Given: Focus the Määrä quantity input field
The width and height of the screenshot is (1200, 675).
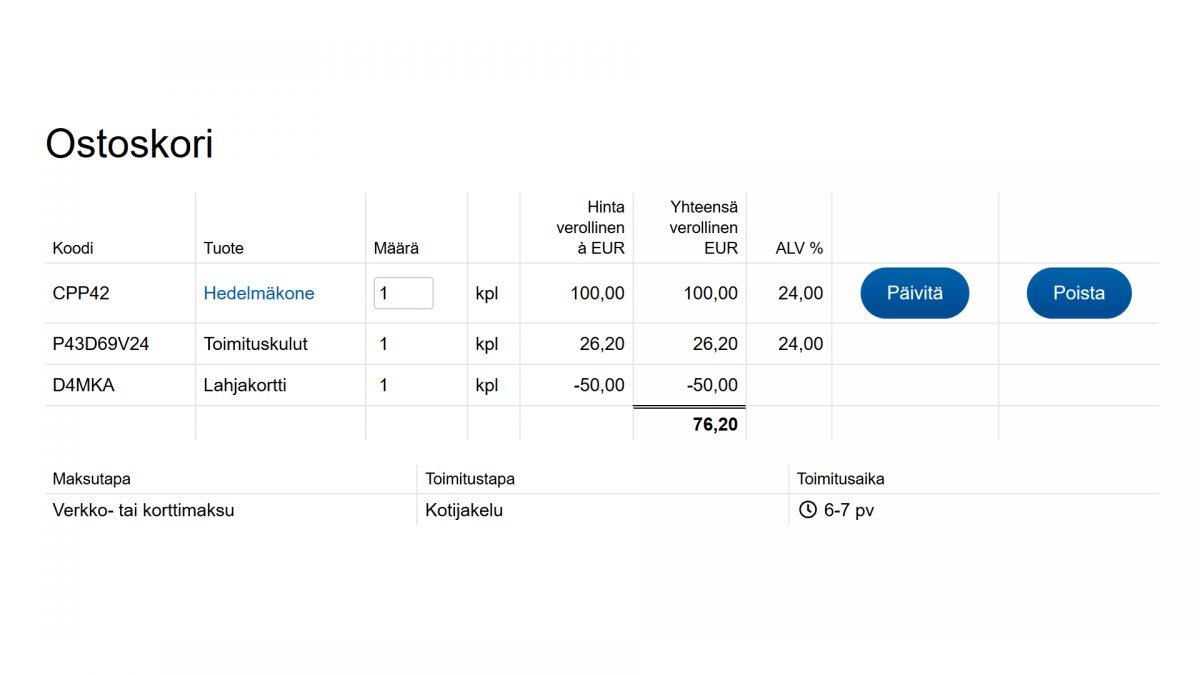Looking at the screenshot, I should [403, 293].
